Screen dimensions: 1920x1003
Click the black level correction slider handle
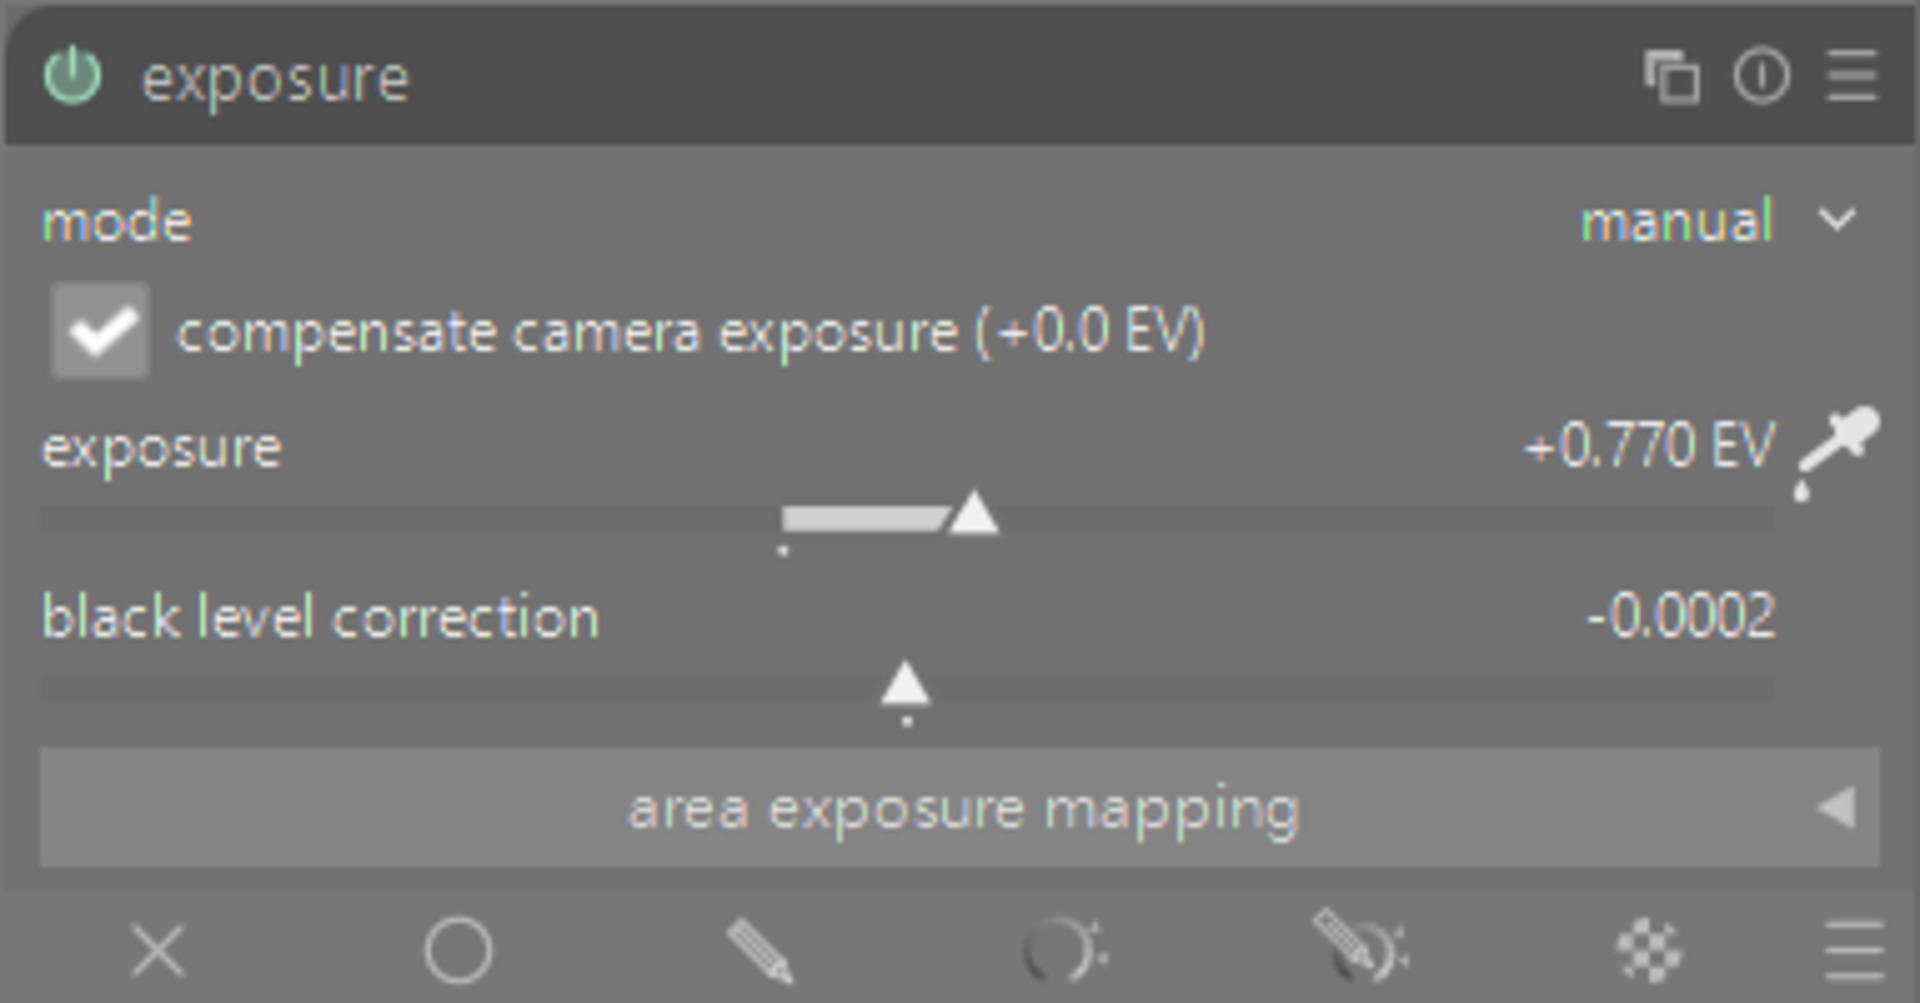906,686
